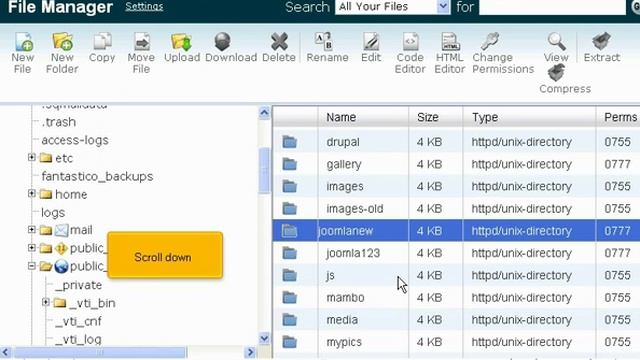Image resolution: width=640 pixels, height=360 pixels.
Task: Expand the public_ftp tree node
Action: [x=32, y=248]
